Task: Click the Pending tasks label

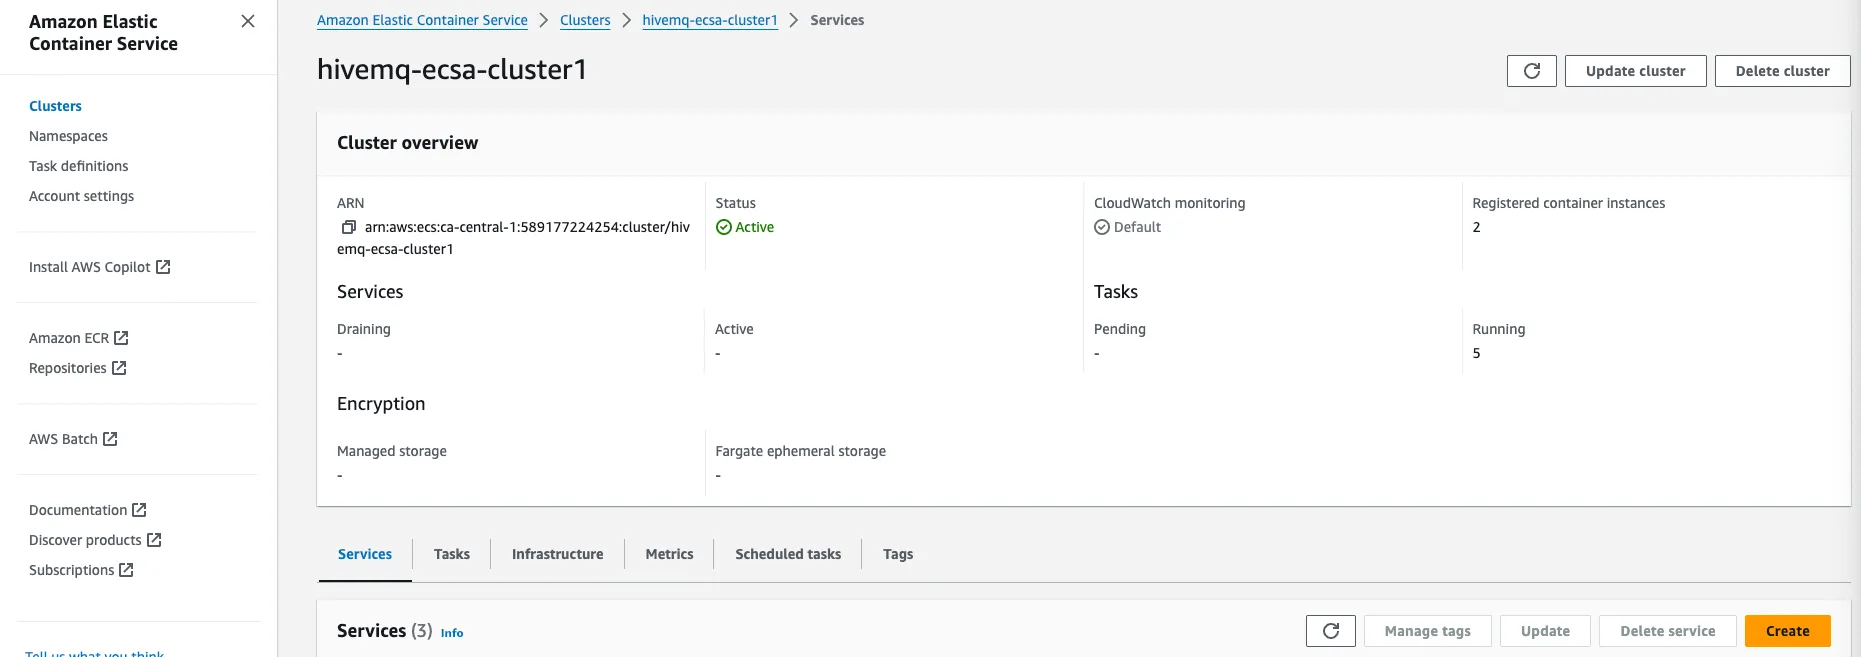Action: [x=1119, y=329]
